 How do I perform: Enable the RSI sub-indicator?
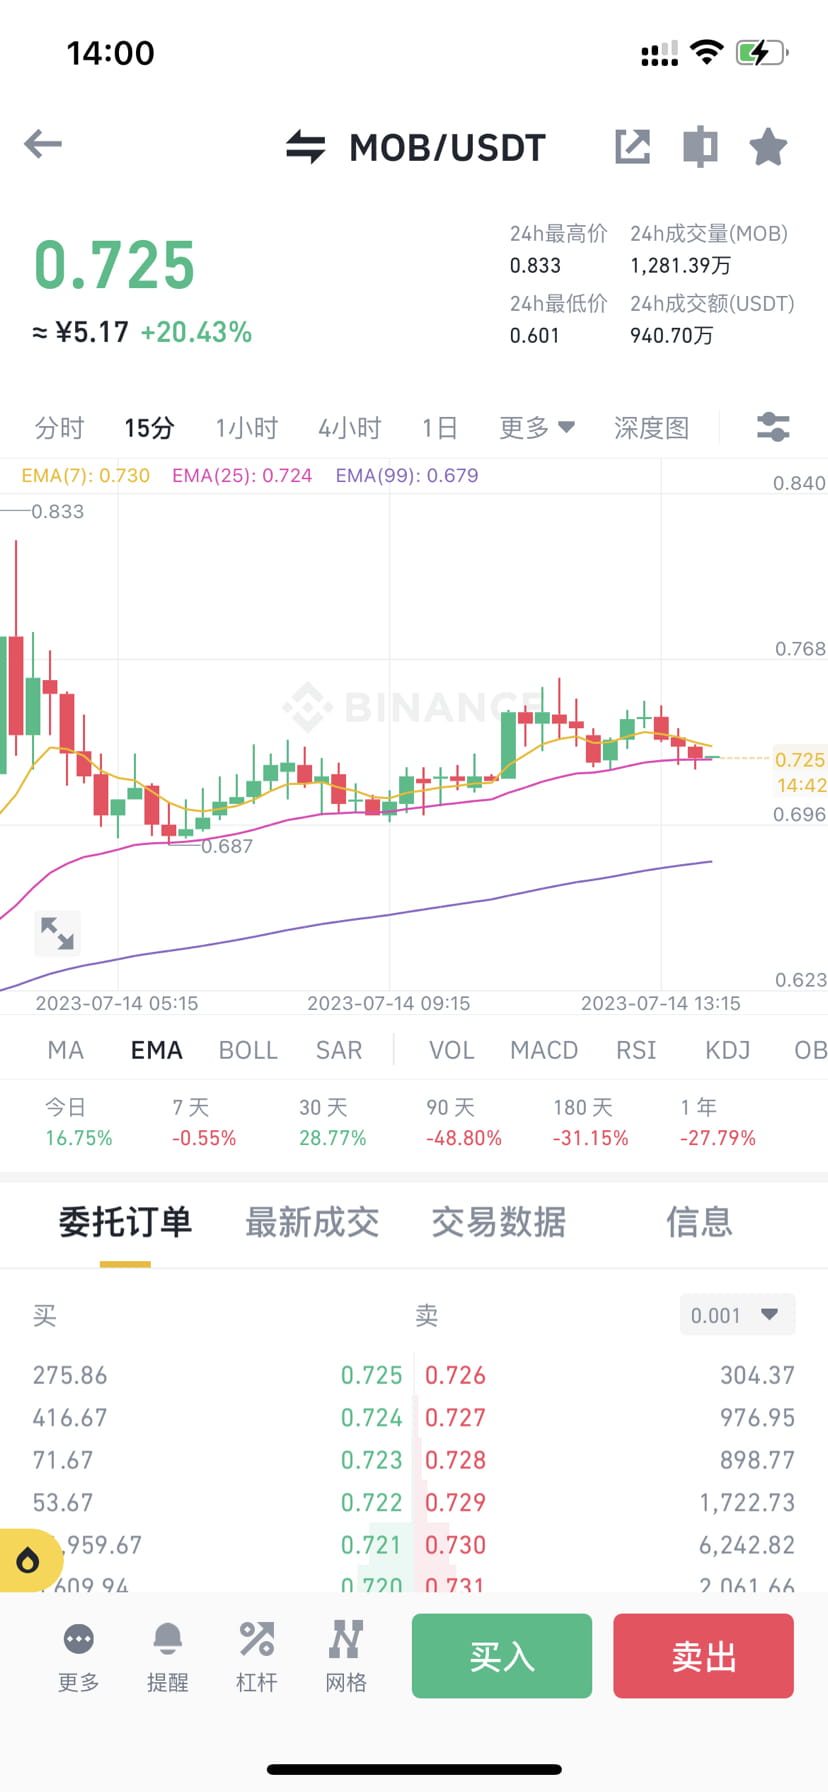point(636,1050)
